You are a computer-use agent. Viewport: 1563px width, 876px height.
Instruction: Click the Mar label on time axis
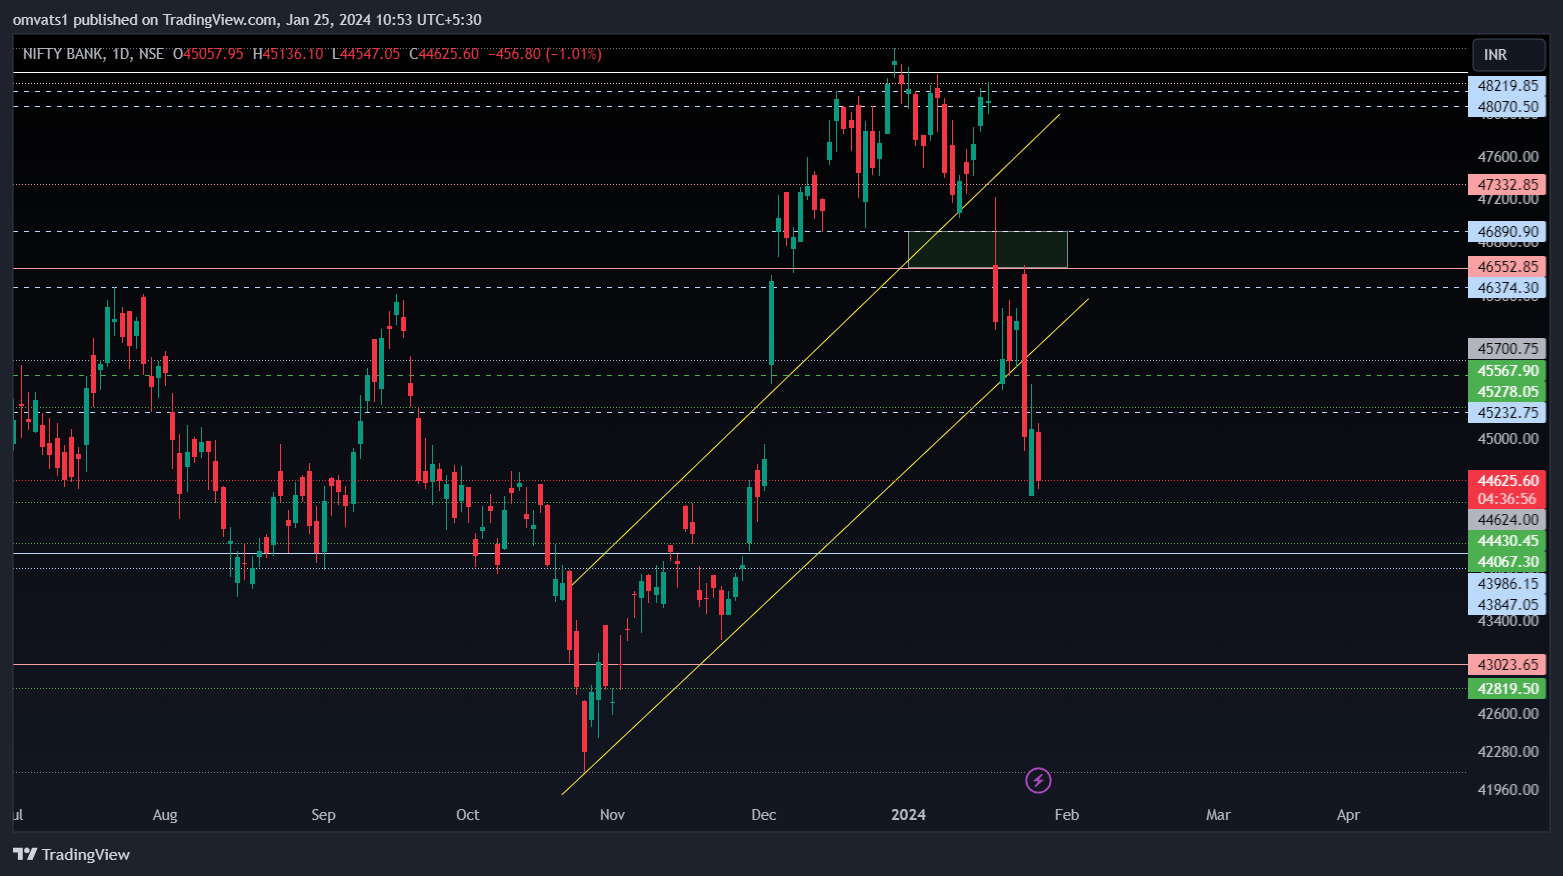click(1218, 815)
